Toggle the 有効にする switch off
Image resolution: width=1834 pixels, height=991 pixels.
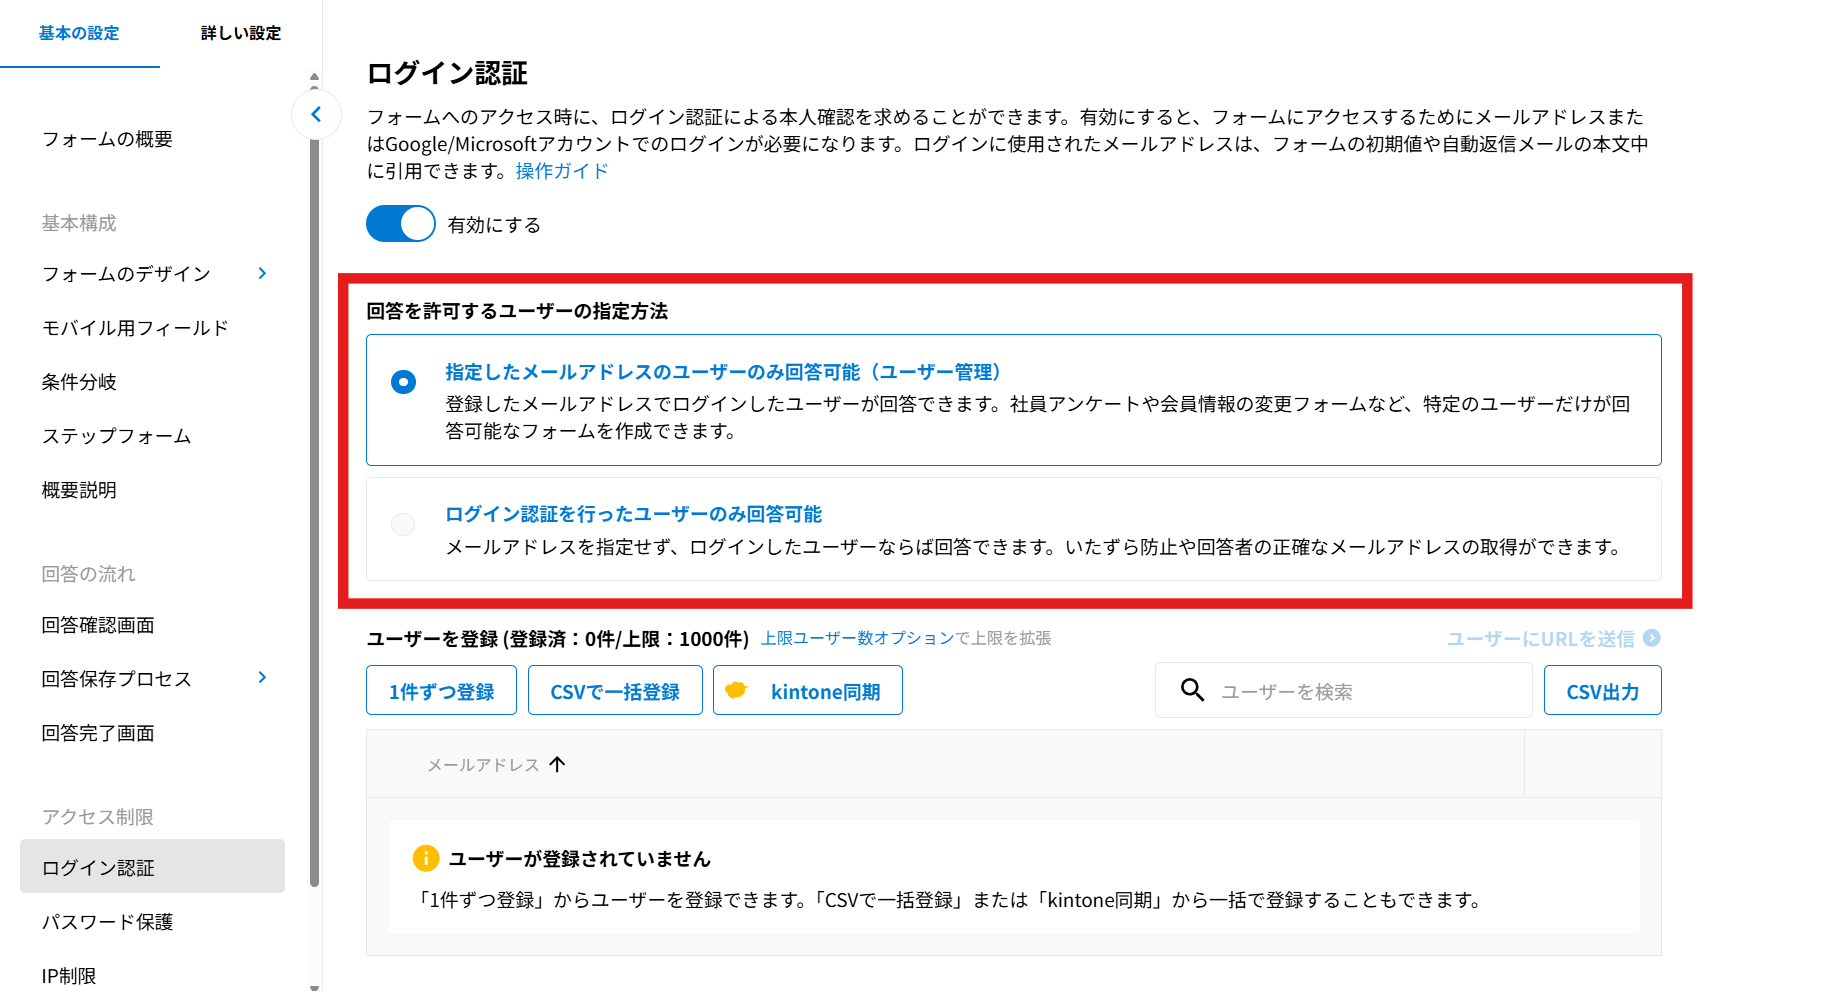coord(401,224)
